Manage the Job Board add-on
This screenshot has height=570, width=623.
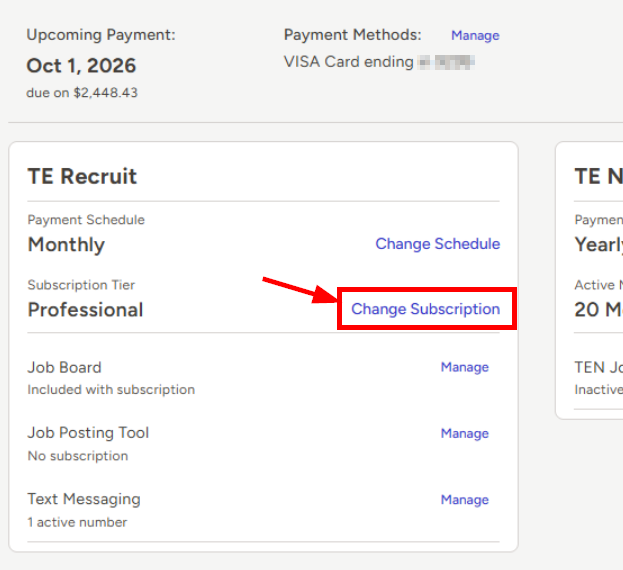pos(464,367)
